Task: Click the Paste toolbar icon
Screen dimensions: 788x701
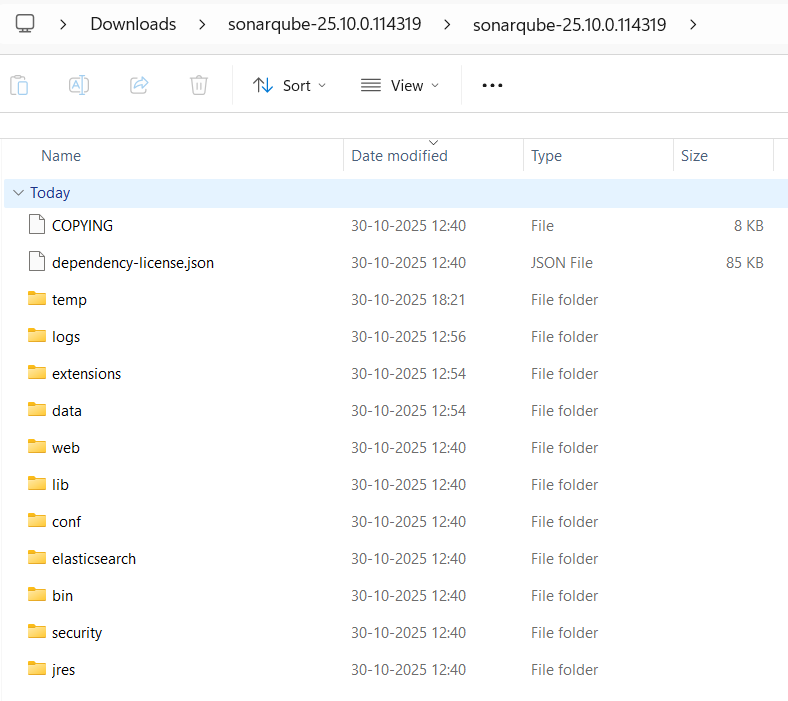Action: [x=19, y=85]
